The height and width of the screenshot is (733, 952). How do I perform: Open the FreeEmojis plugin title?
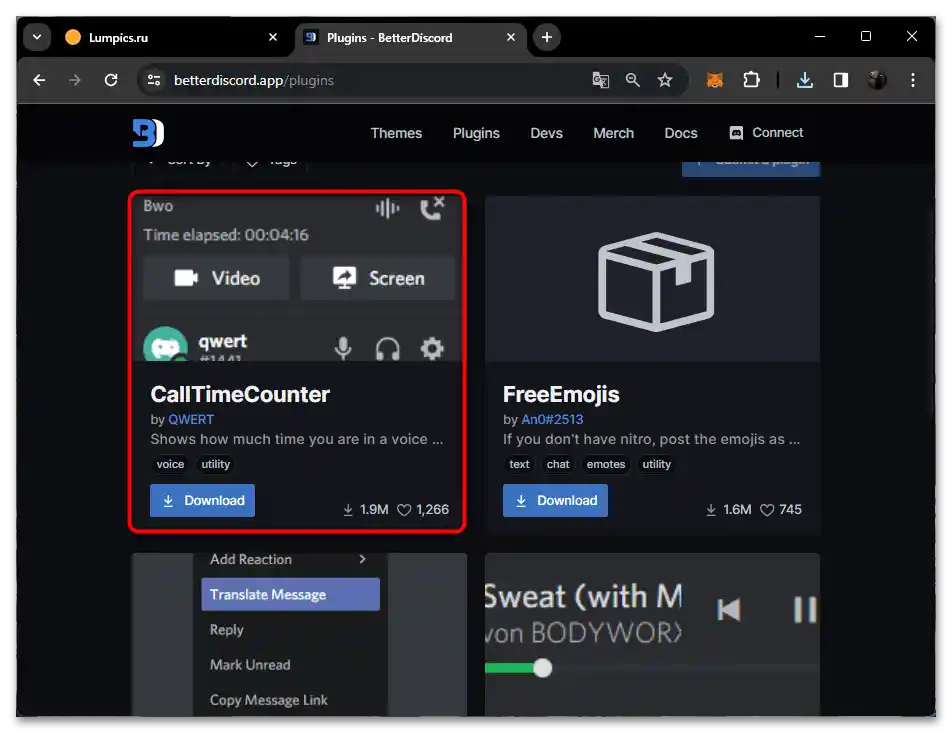tap(561, 394)
